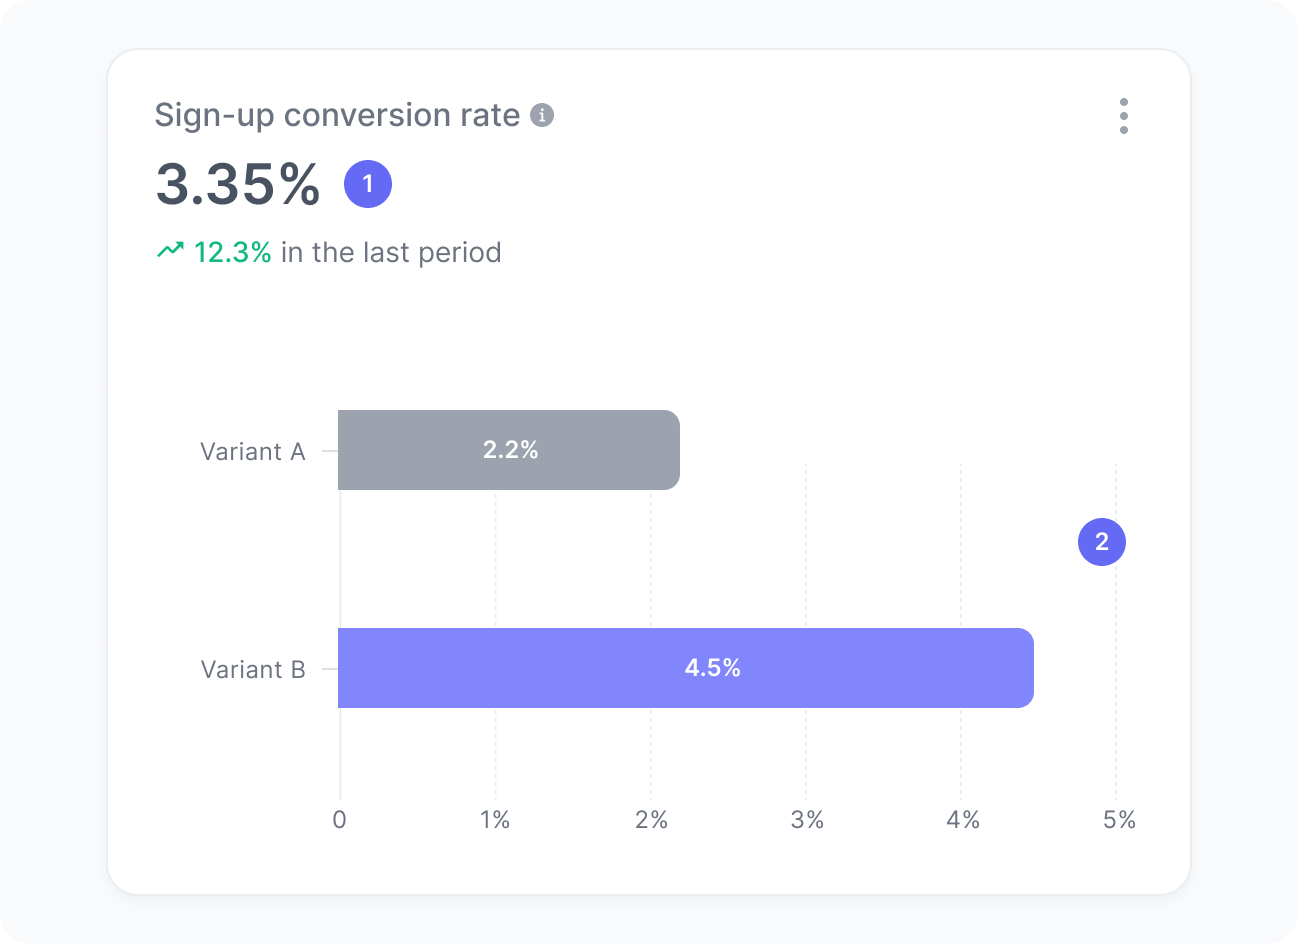Select the numbered badge 1 next to 3.35%

pos(368,182)
